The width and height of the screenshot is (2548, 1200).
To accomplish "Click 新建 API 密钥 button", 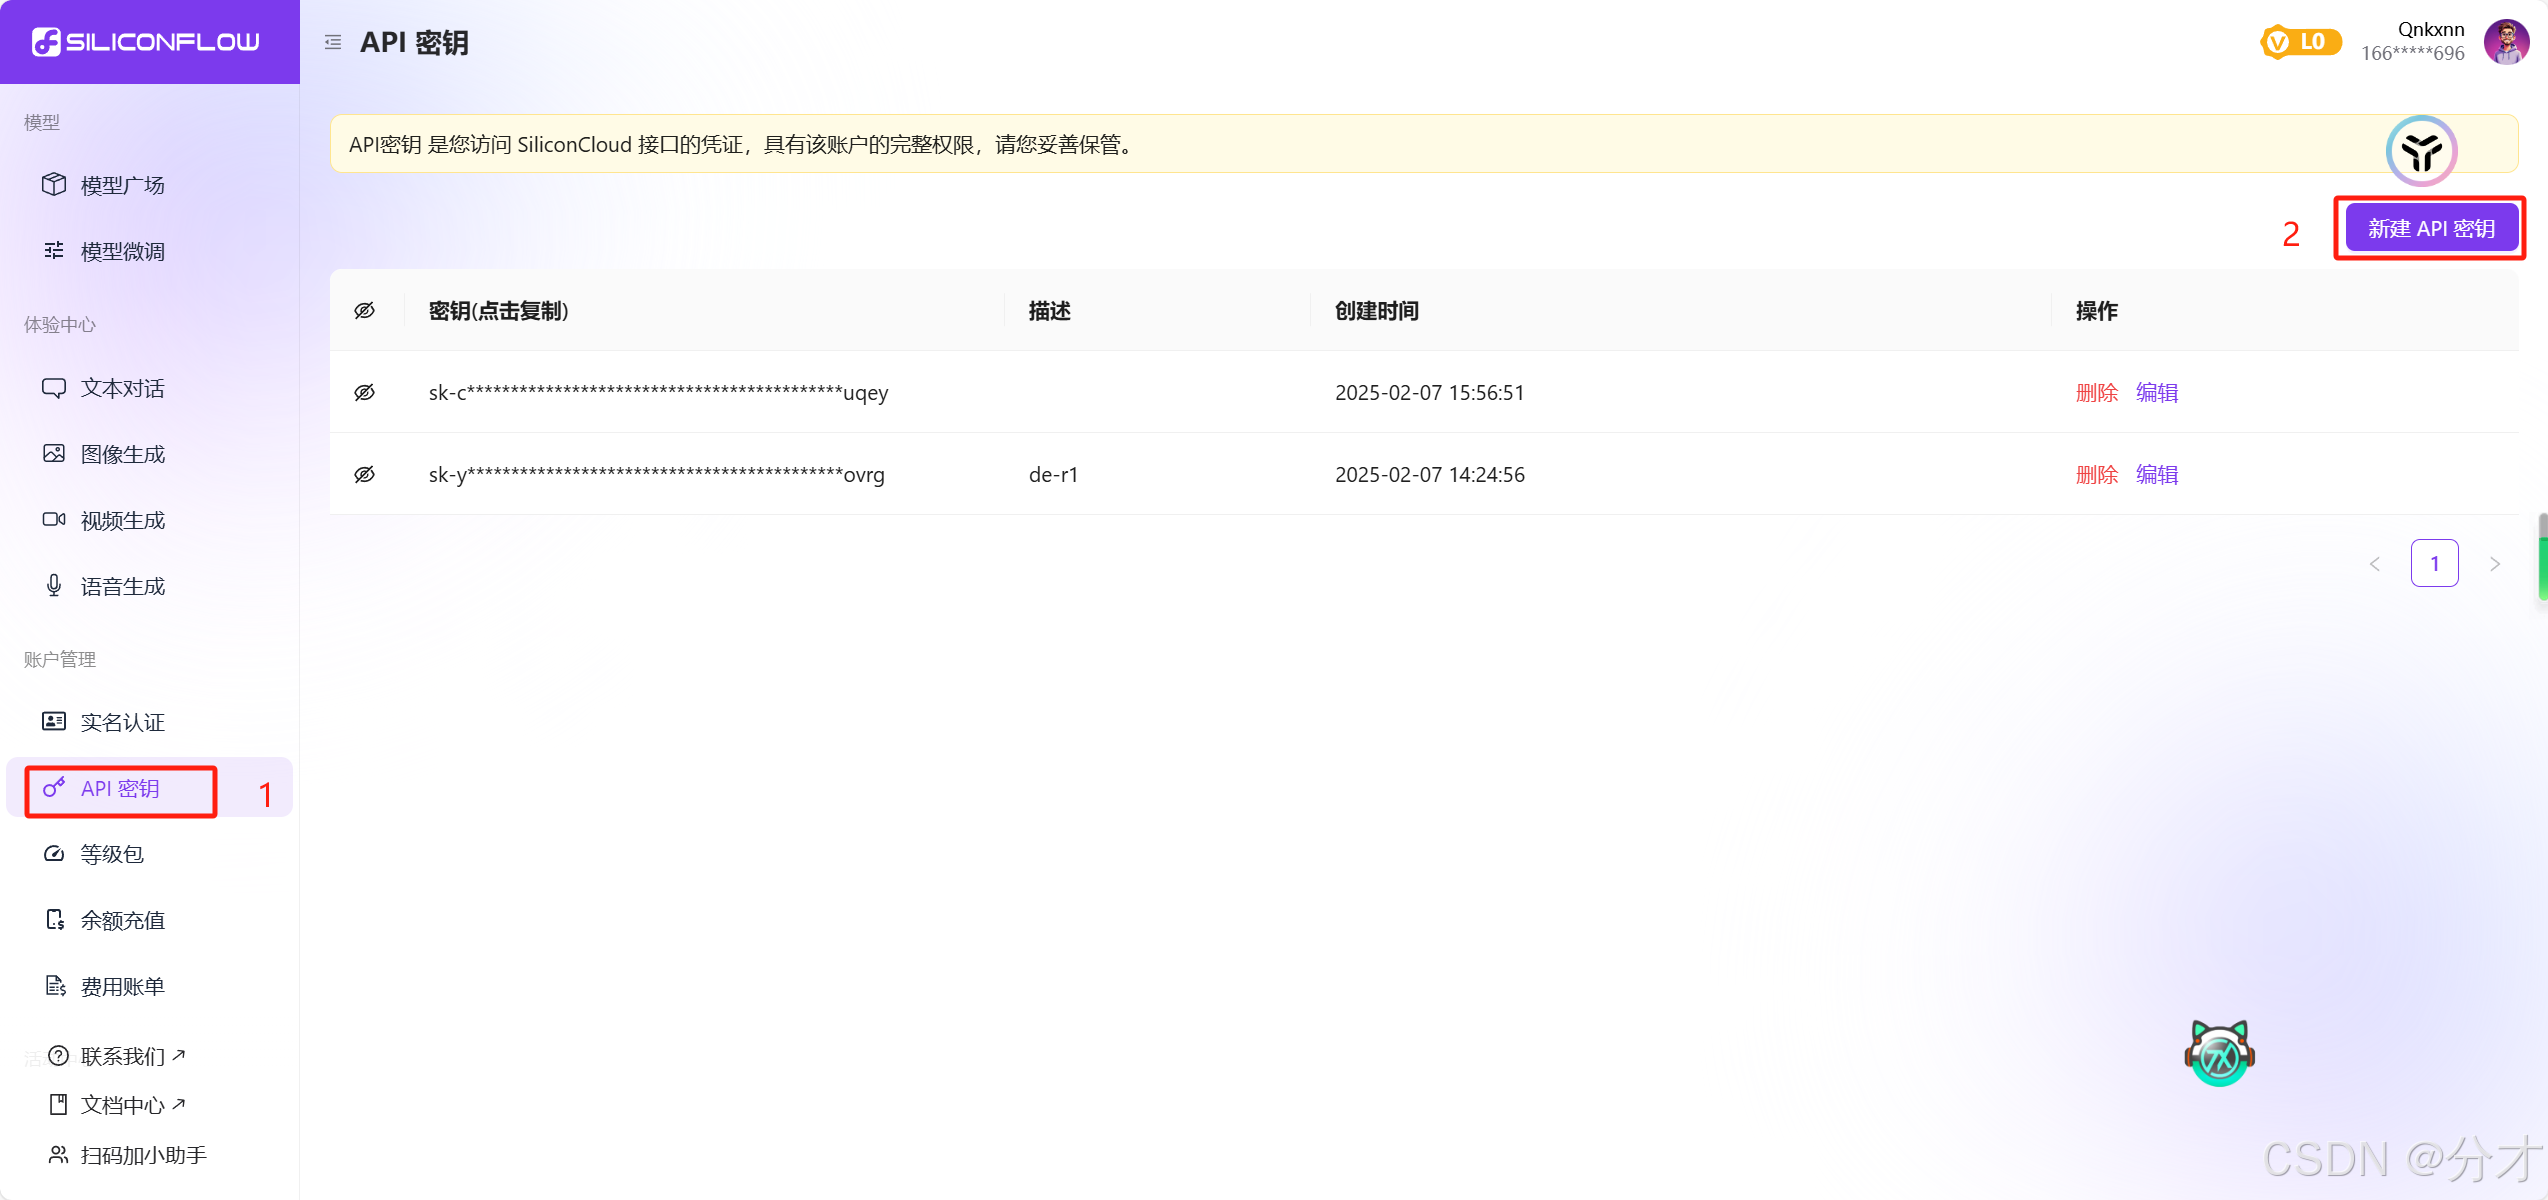I will pyautogui.click(x=2431, y=229).
